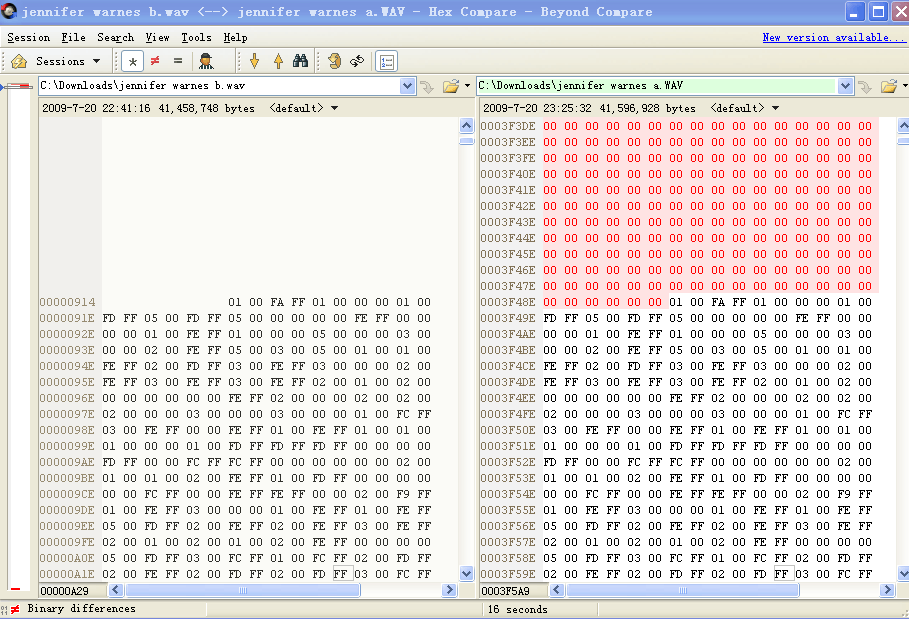This screenshot has width=909, height=619.
Task: Open left pane <default> encoding dropdown
Action: pos(304,108)
